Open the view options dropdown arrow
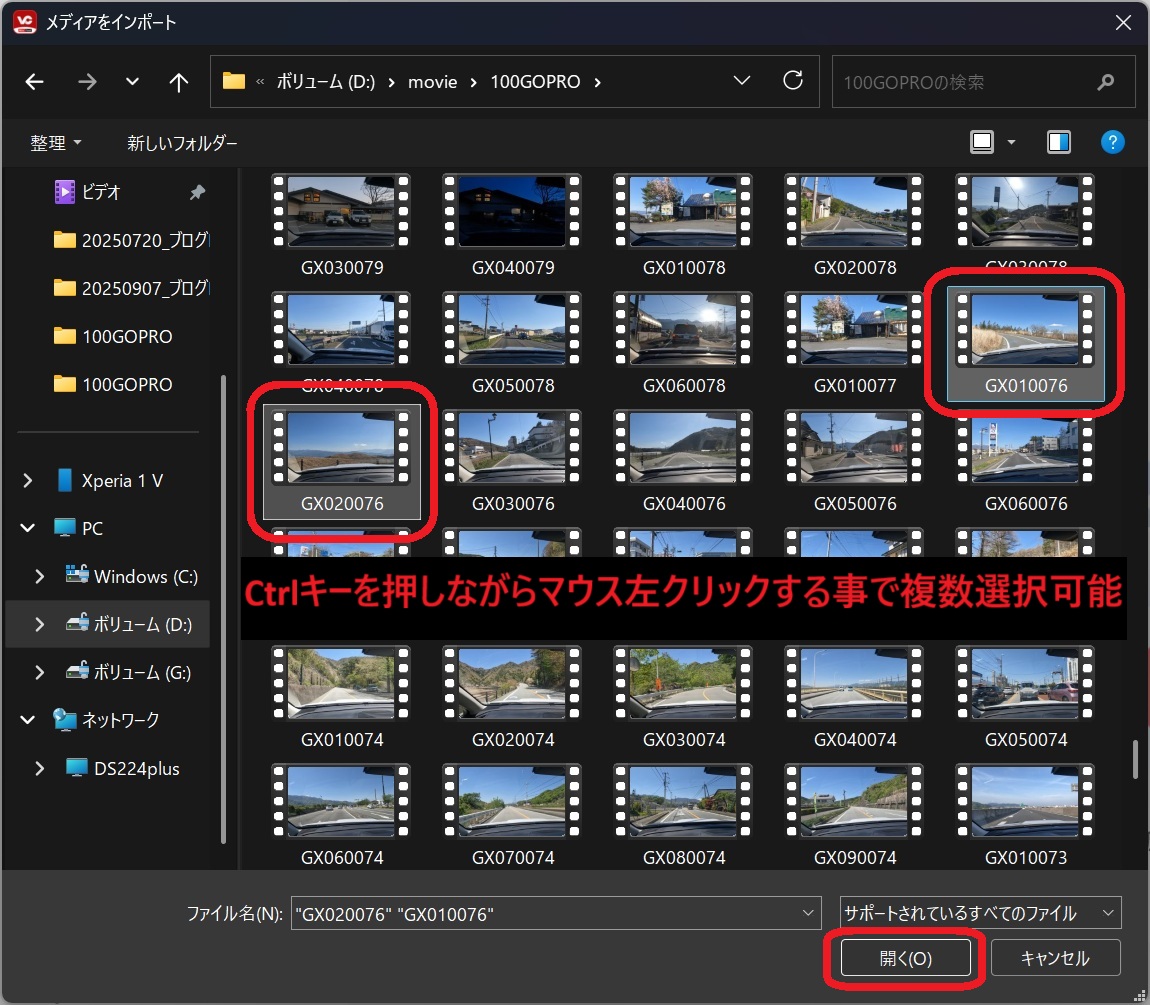The image size is (1150, 1005). (x=1011, y=142)
